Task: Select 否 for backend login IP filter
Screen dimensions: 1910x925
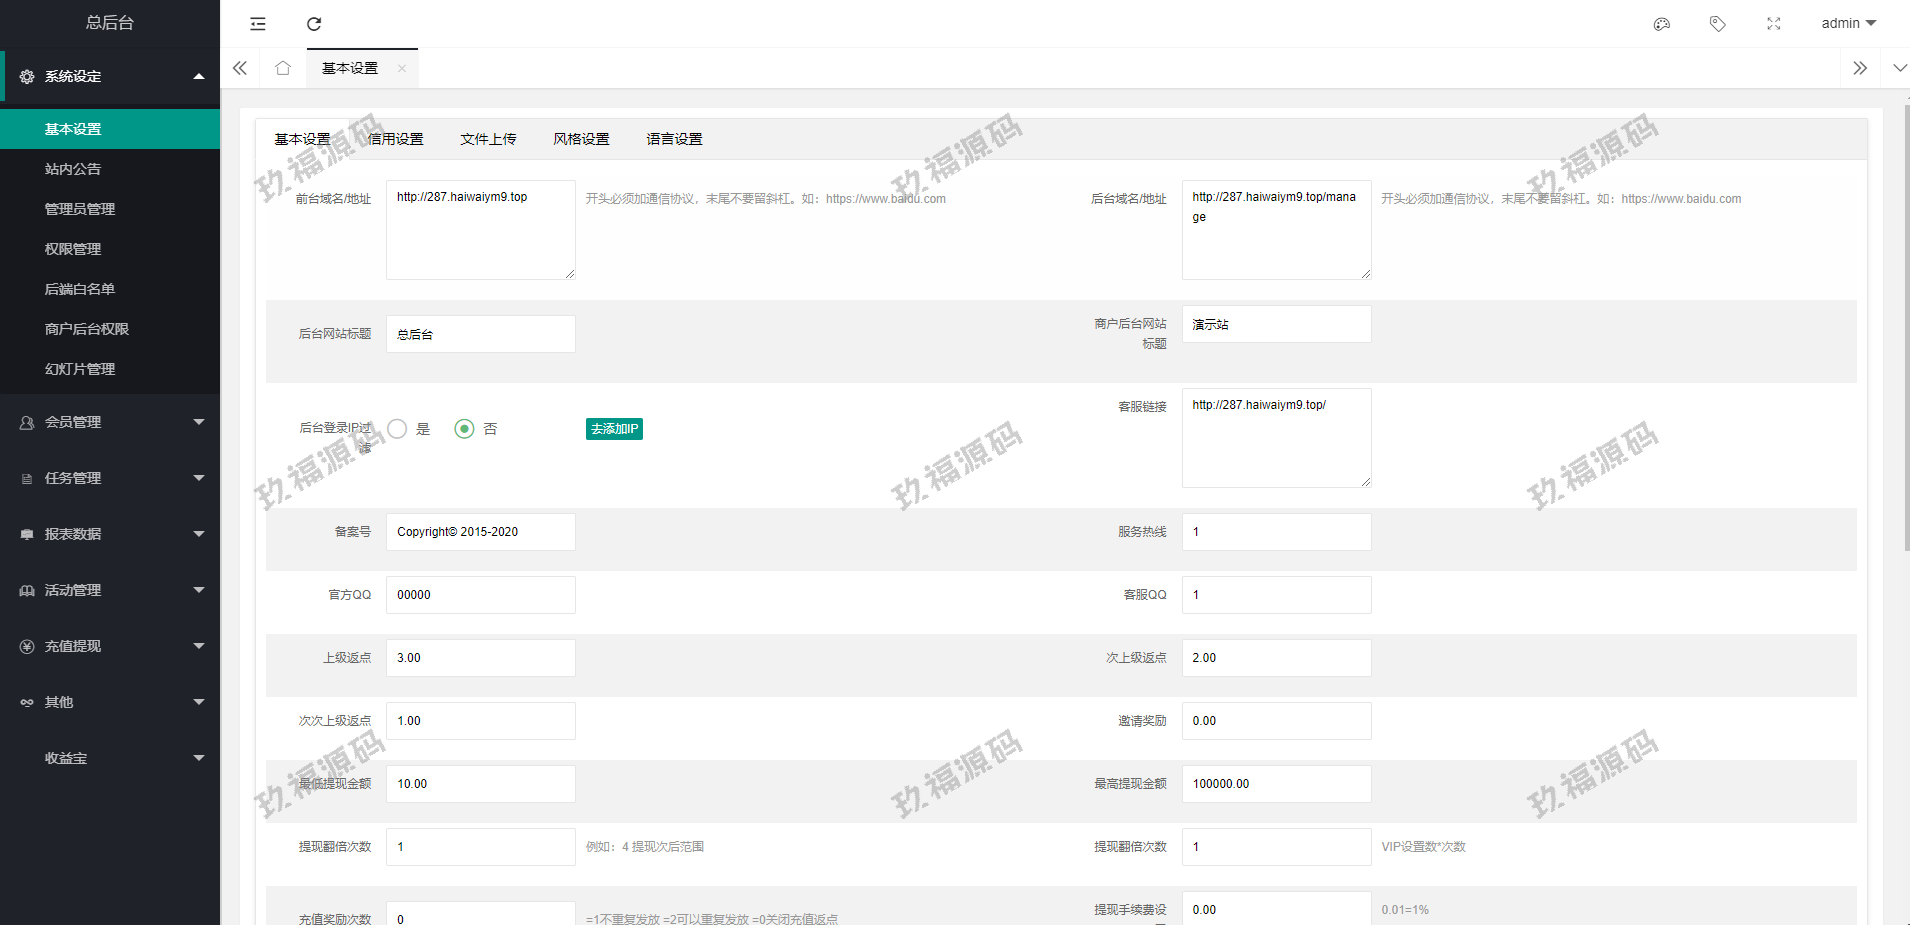Action: [x=464, y=429]
